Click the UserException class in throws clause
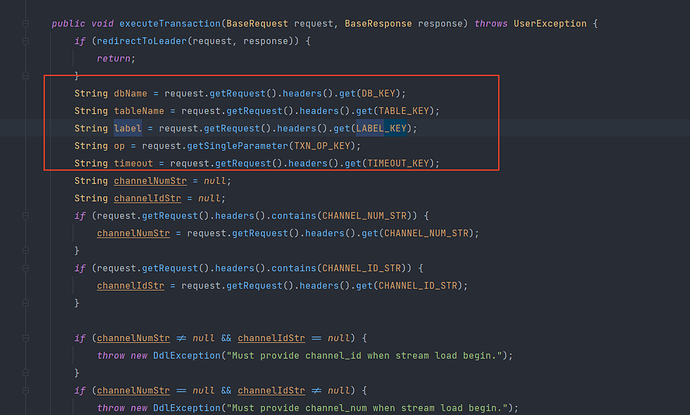The image size is (690, 415). [x=553, y=23]
